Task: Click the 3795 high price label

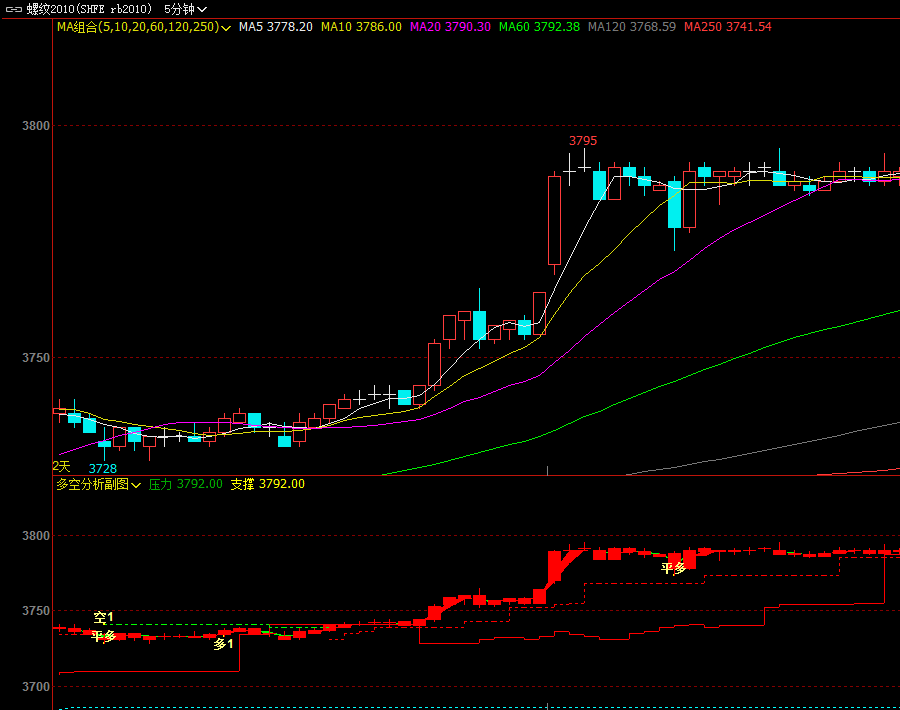Action: [583, 141]
